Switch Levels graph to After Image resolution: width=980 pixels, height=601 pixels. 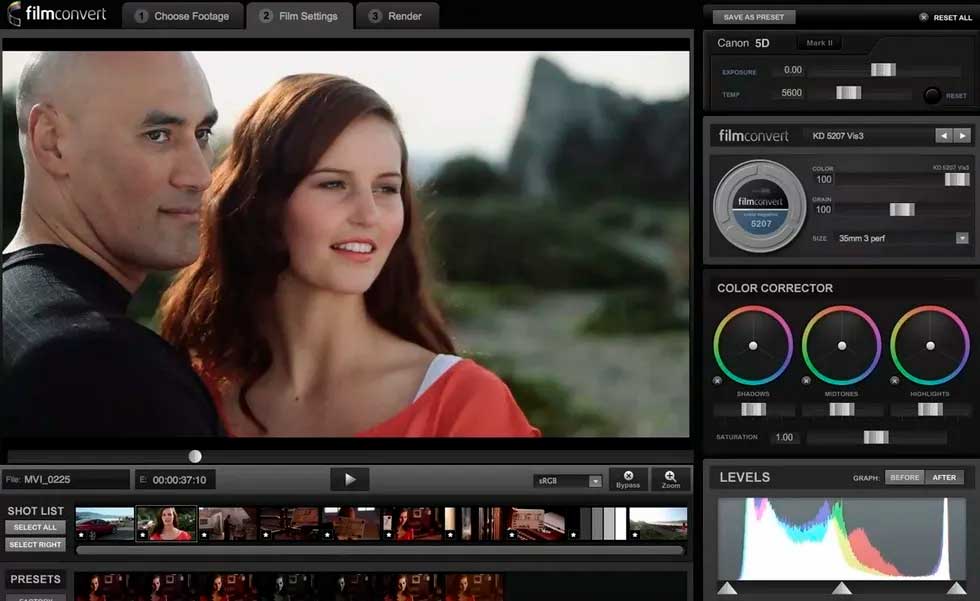944,478
